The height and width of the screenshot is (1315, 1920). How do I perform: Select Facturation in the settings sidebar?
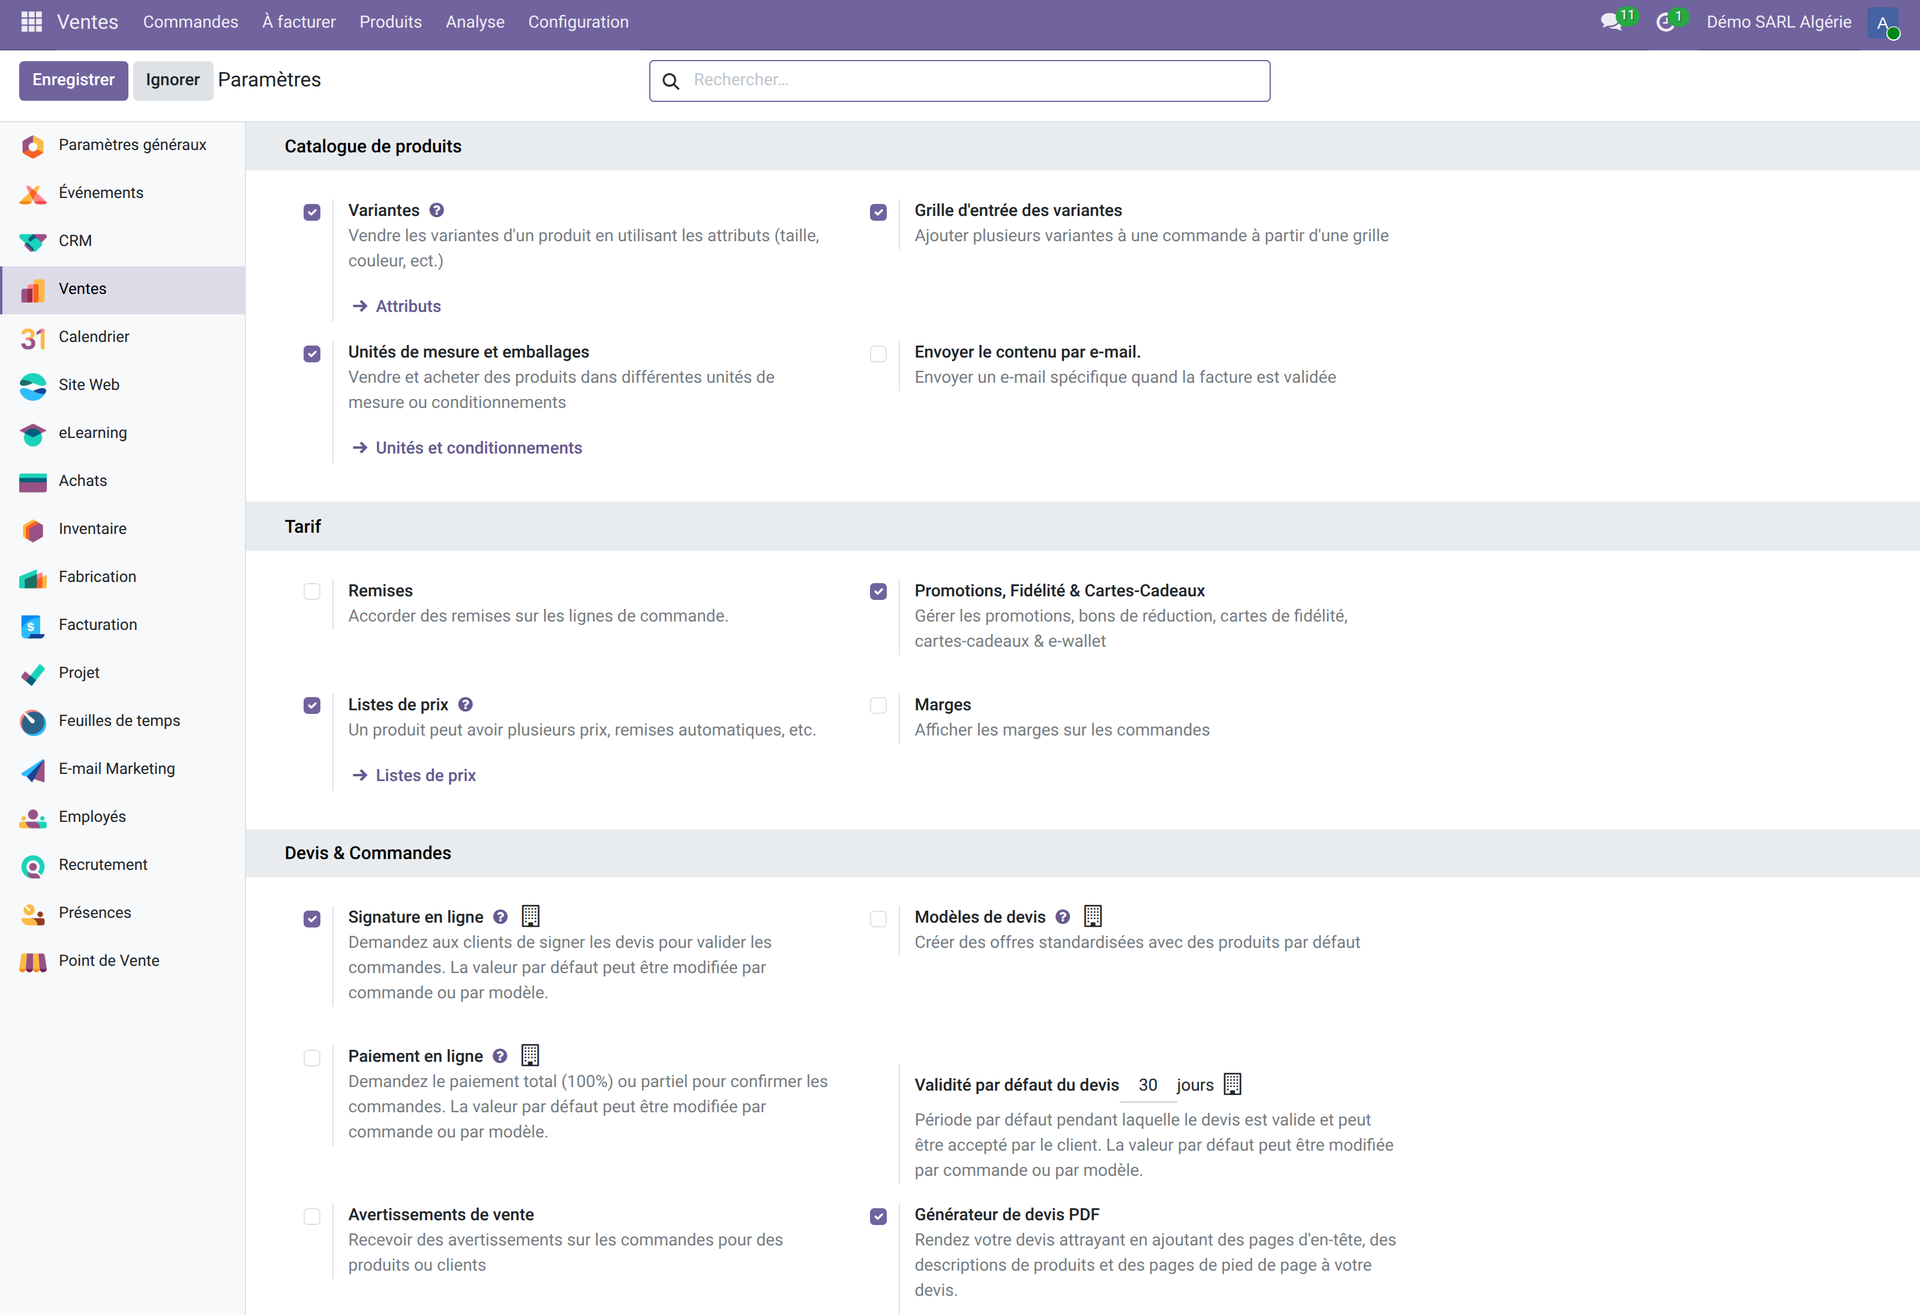[x=122, y=625]
